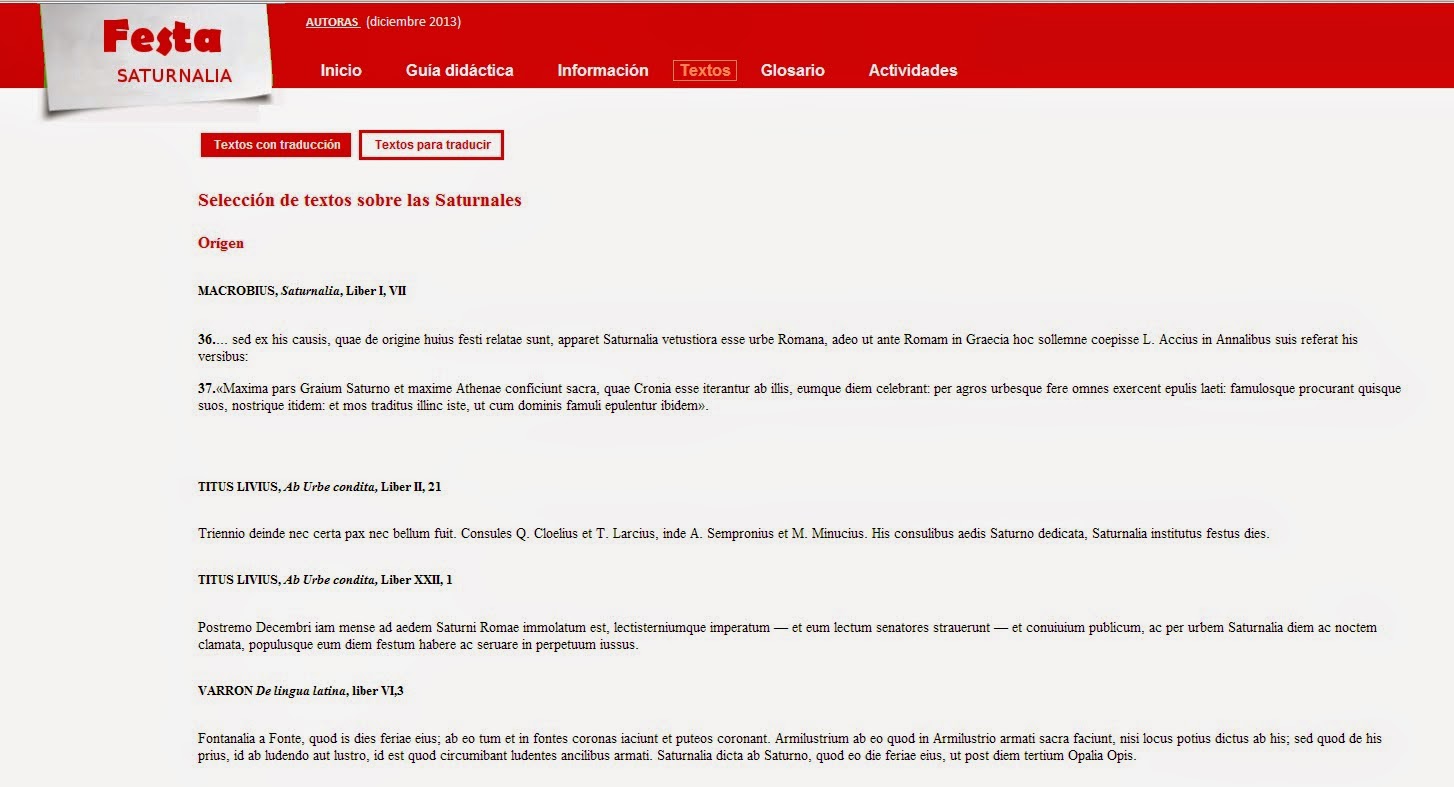The height and width of the screenshot is (787, 1454).
Task: Click the TITUS LIVIUS Liber XXII, 1 citation
Action: pos(325,580)
